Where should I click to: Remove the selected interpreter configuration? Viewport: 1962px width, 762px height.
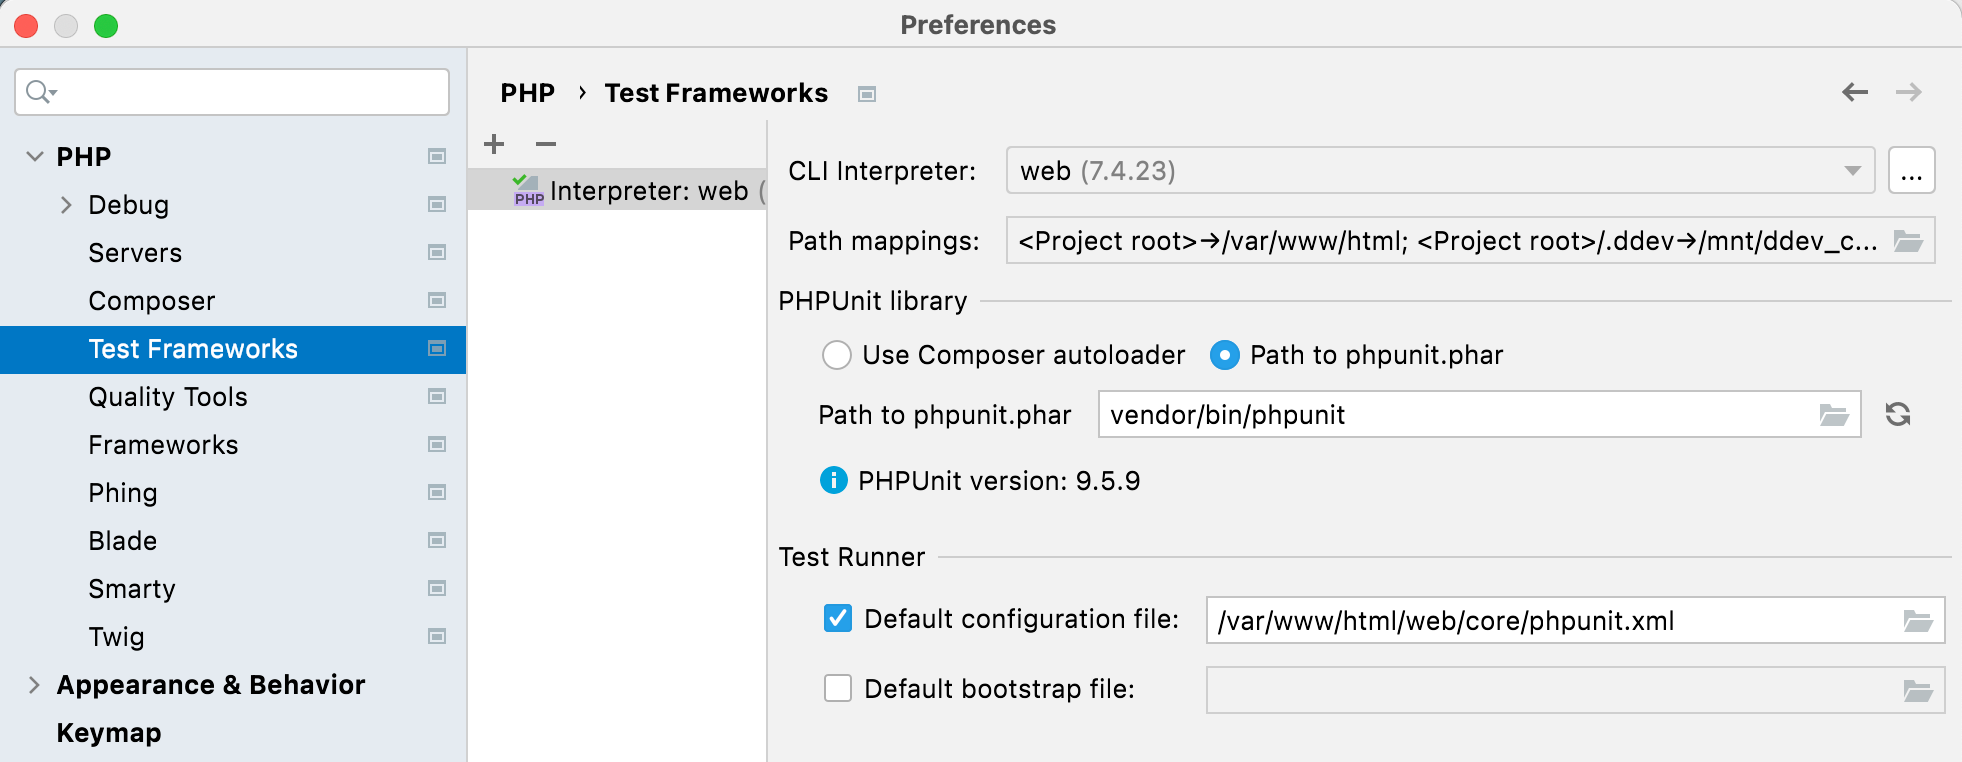(x=546, y=144)
